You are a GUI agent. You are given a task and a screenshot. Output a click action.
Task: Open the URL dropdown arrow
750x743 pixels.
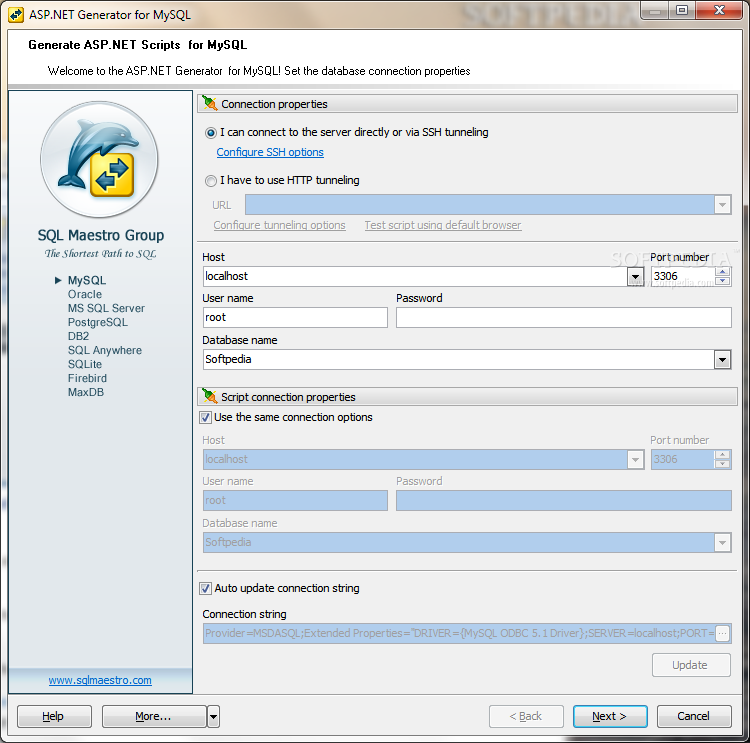pos(722,205)
